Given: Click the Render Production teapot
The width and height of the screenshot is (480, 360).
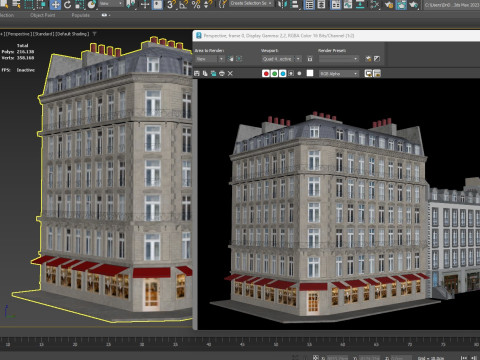Looking at the screenshot, I should (413, 5).
